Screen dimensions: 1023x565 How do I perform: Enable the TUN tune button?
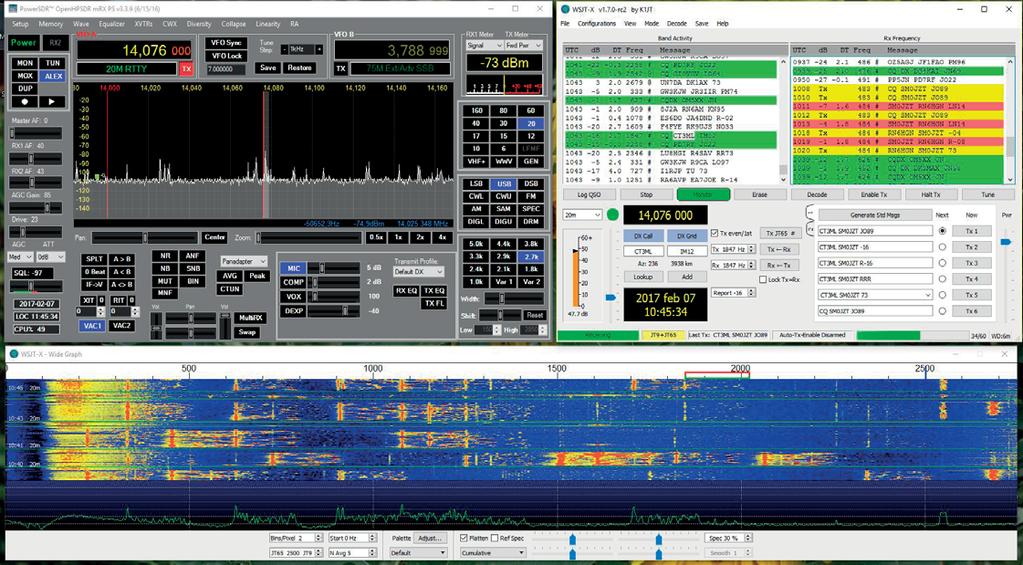click(52, 63)
